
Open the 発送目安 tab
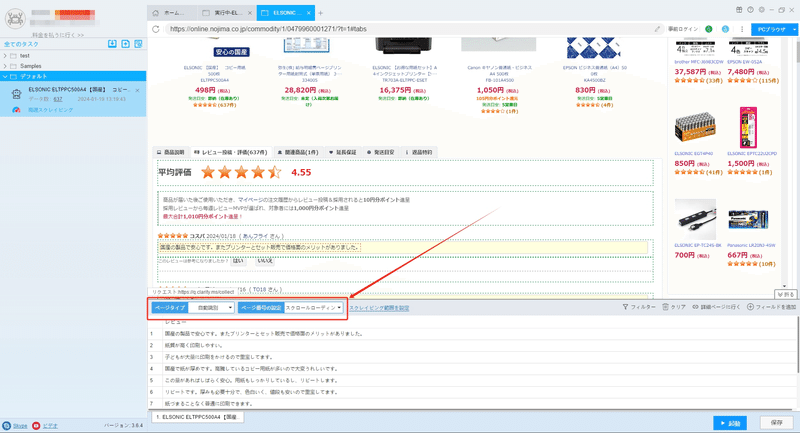380,152
